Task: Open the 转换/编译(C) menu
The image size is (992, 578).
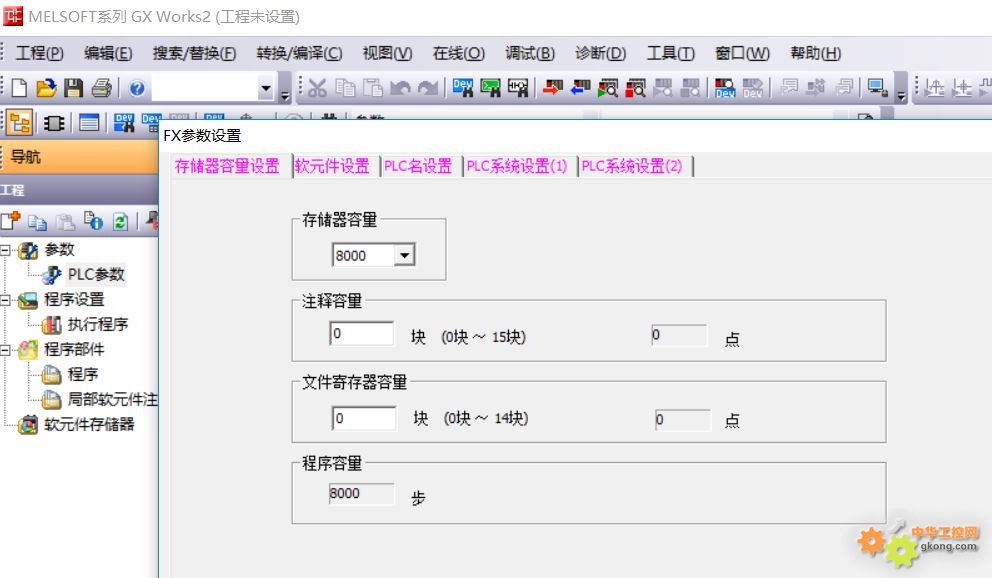Action: coord(299,53)
